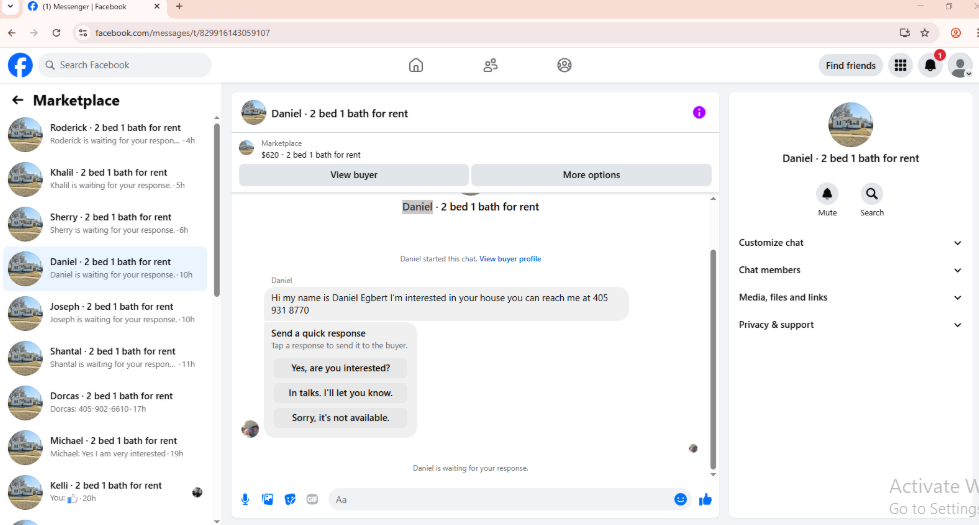Open the account profile avatar menu
979x525 pixels.
[x=960, y=65]
